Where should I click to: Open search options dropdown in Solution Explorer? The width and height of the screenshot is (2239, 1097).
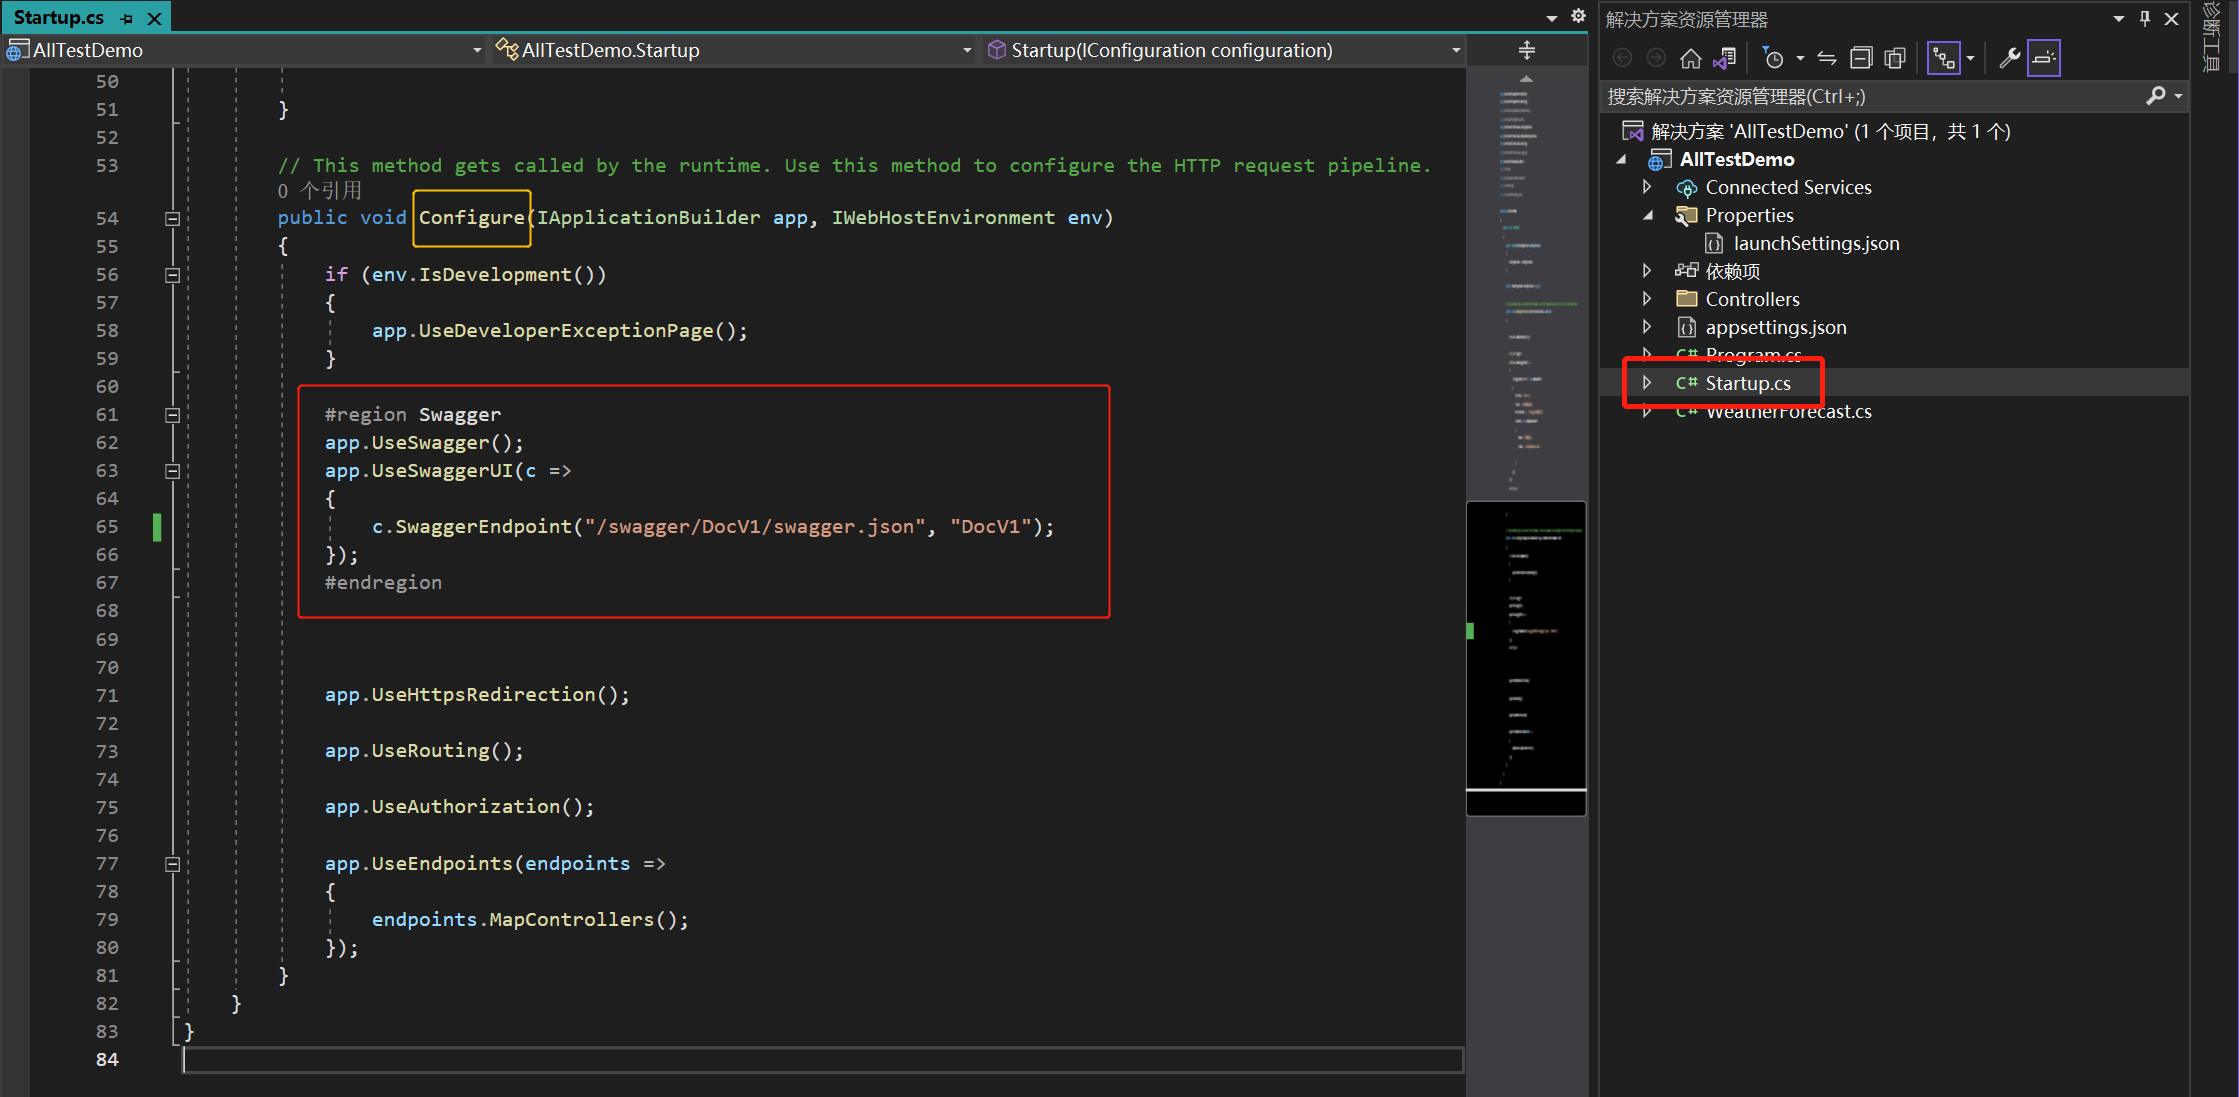tap(2178, 96)
